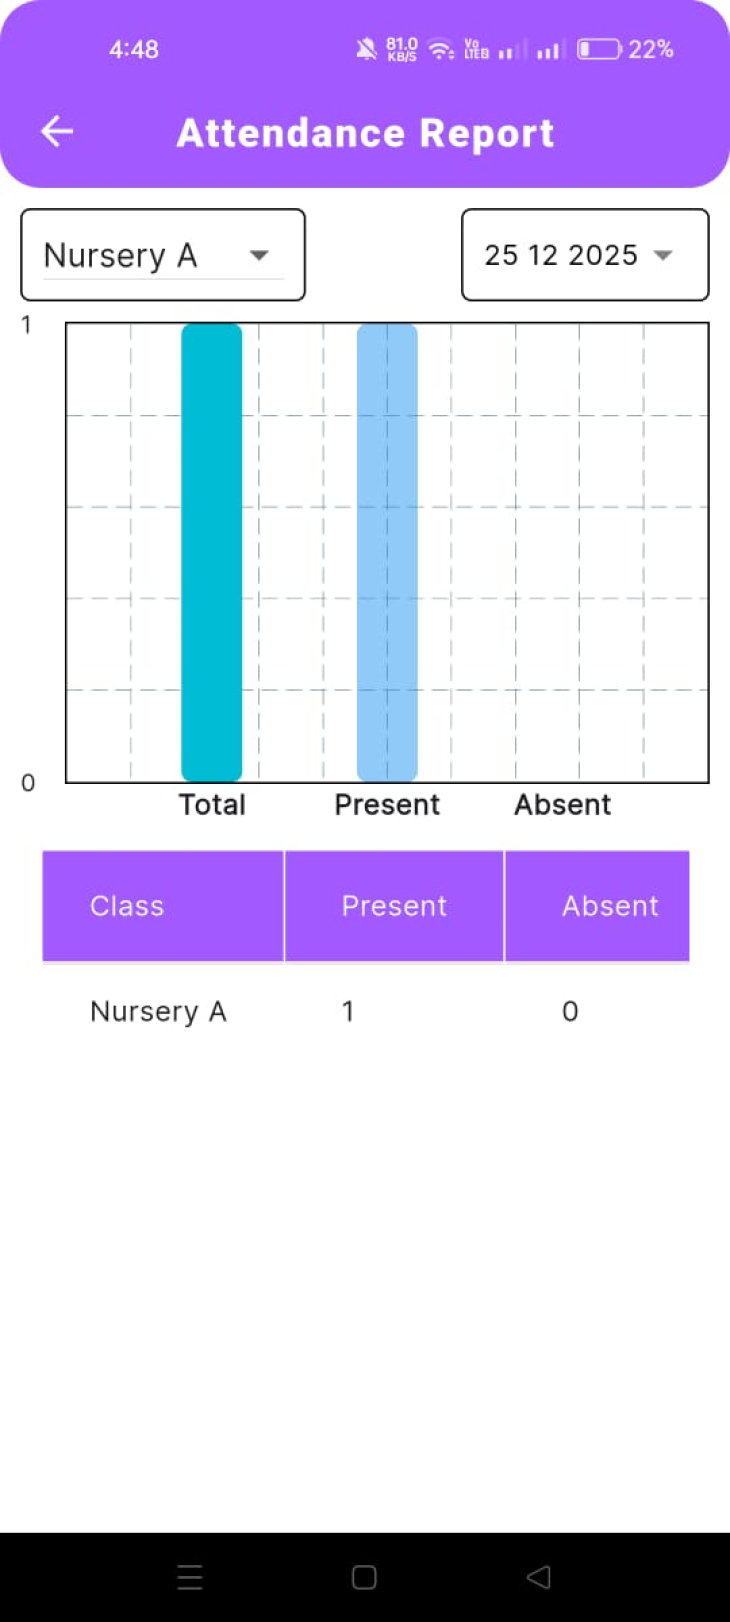Tap the Present column header
730x1622 pixels.
[394, 906]
